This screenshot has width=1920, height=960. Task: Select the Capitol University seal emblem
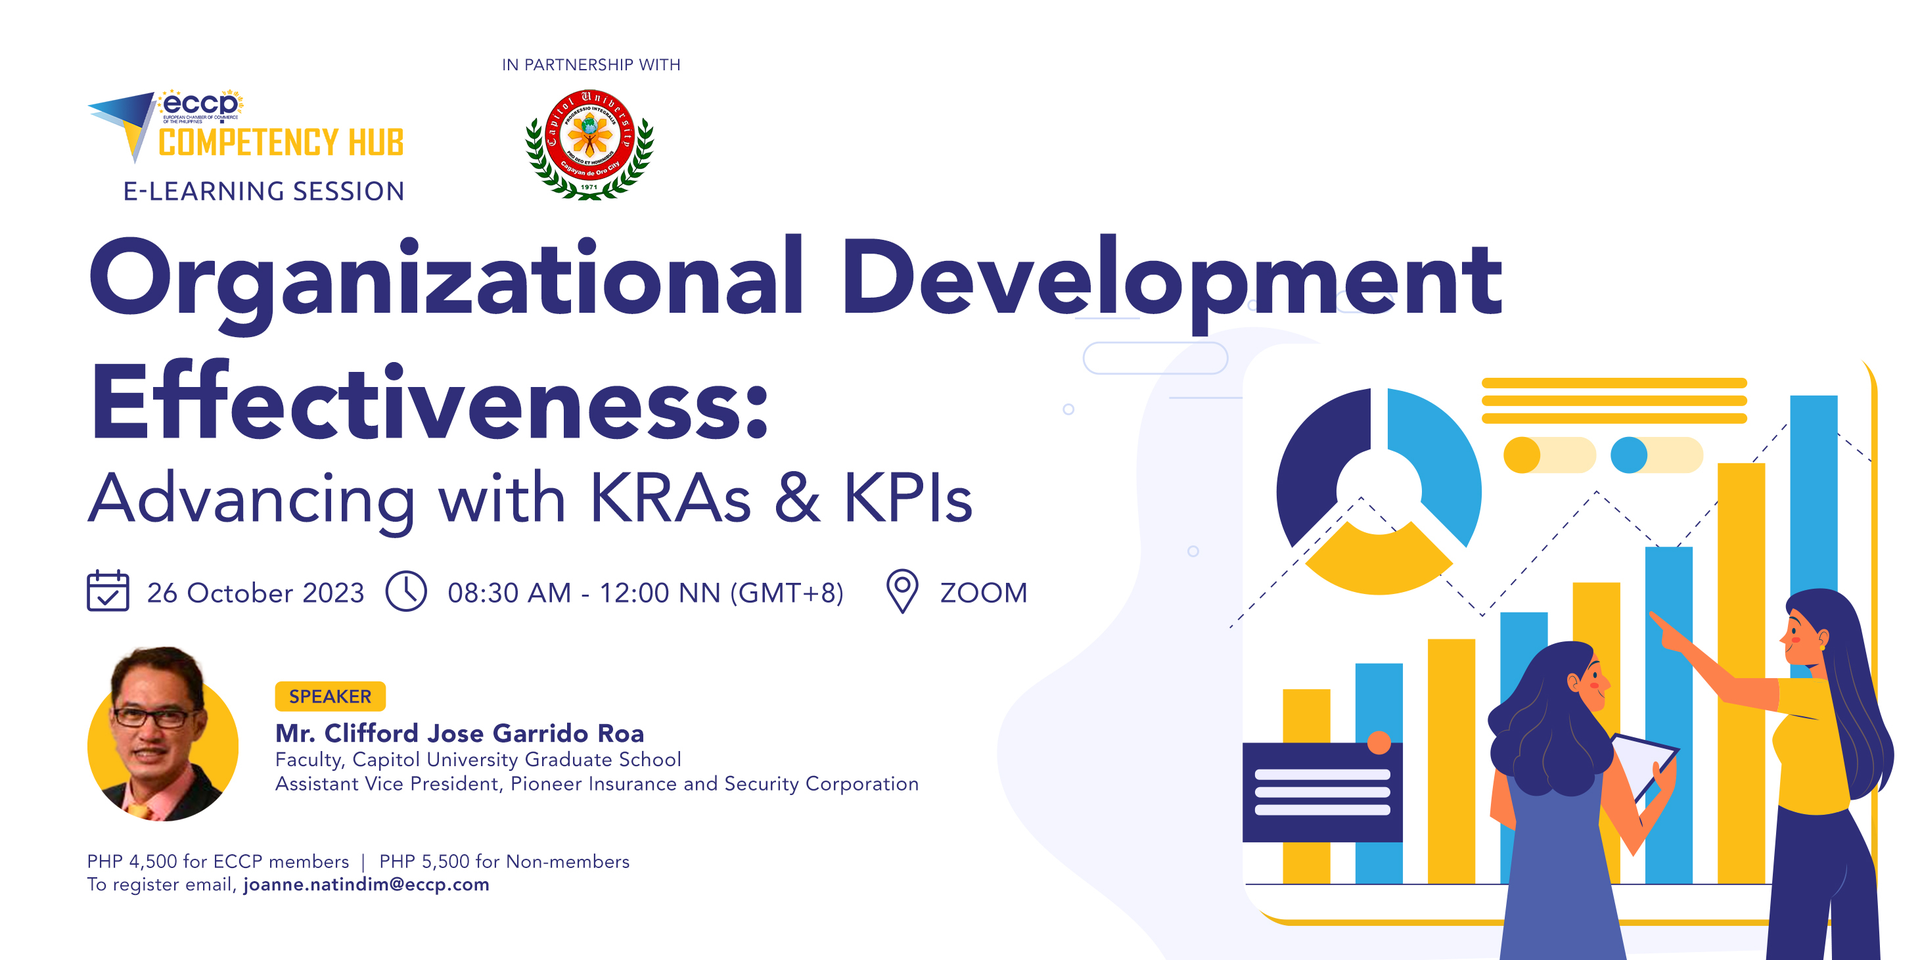588,140
